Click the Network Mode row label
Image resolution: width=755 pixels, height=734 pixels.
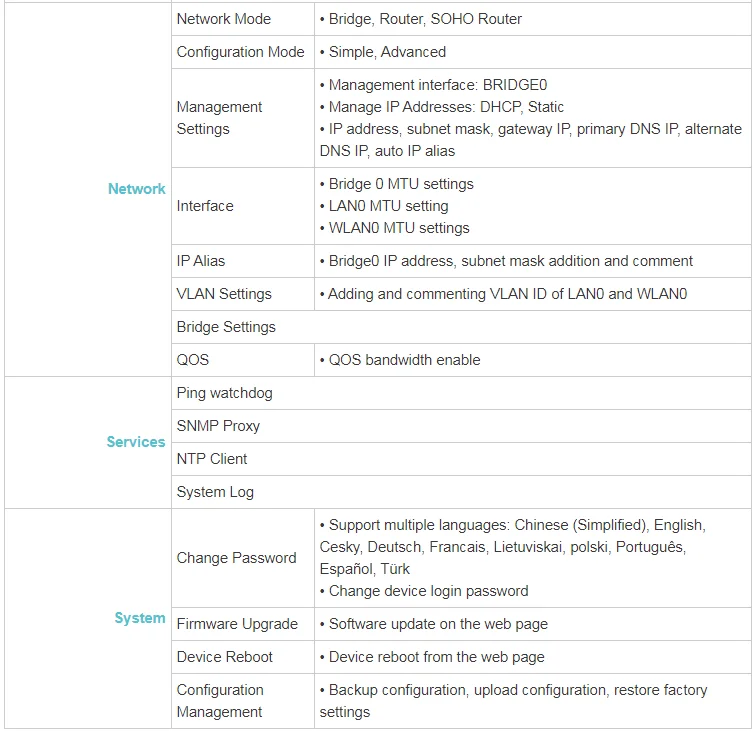(223, 19)
